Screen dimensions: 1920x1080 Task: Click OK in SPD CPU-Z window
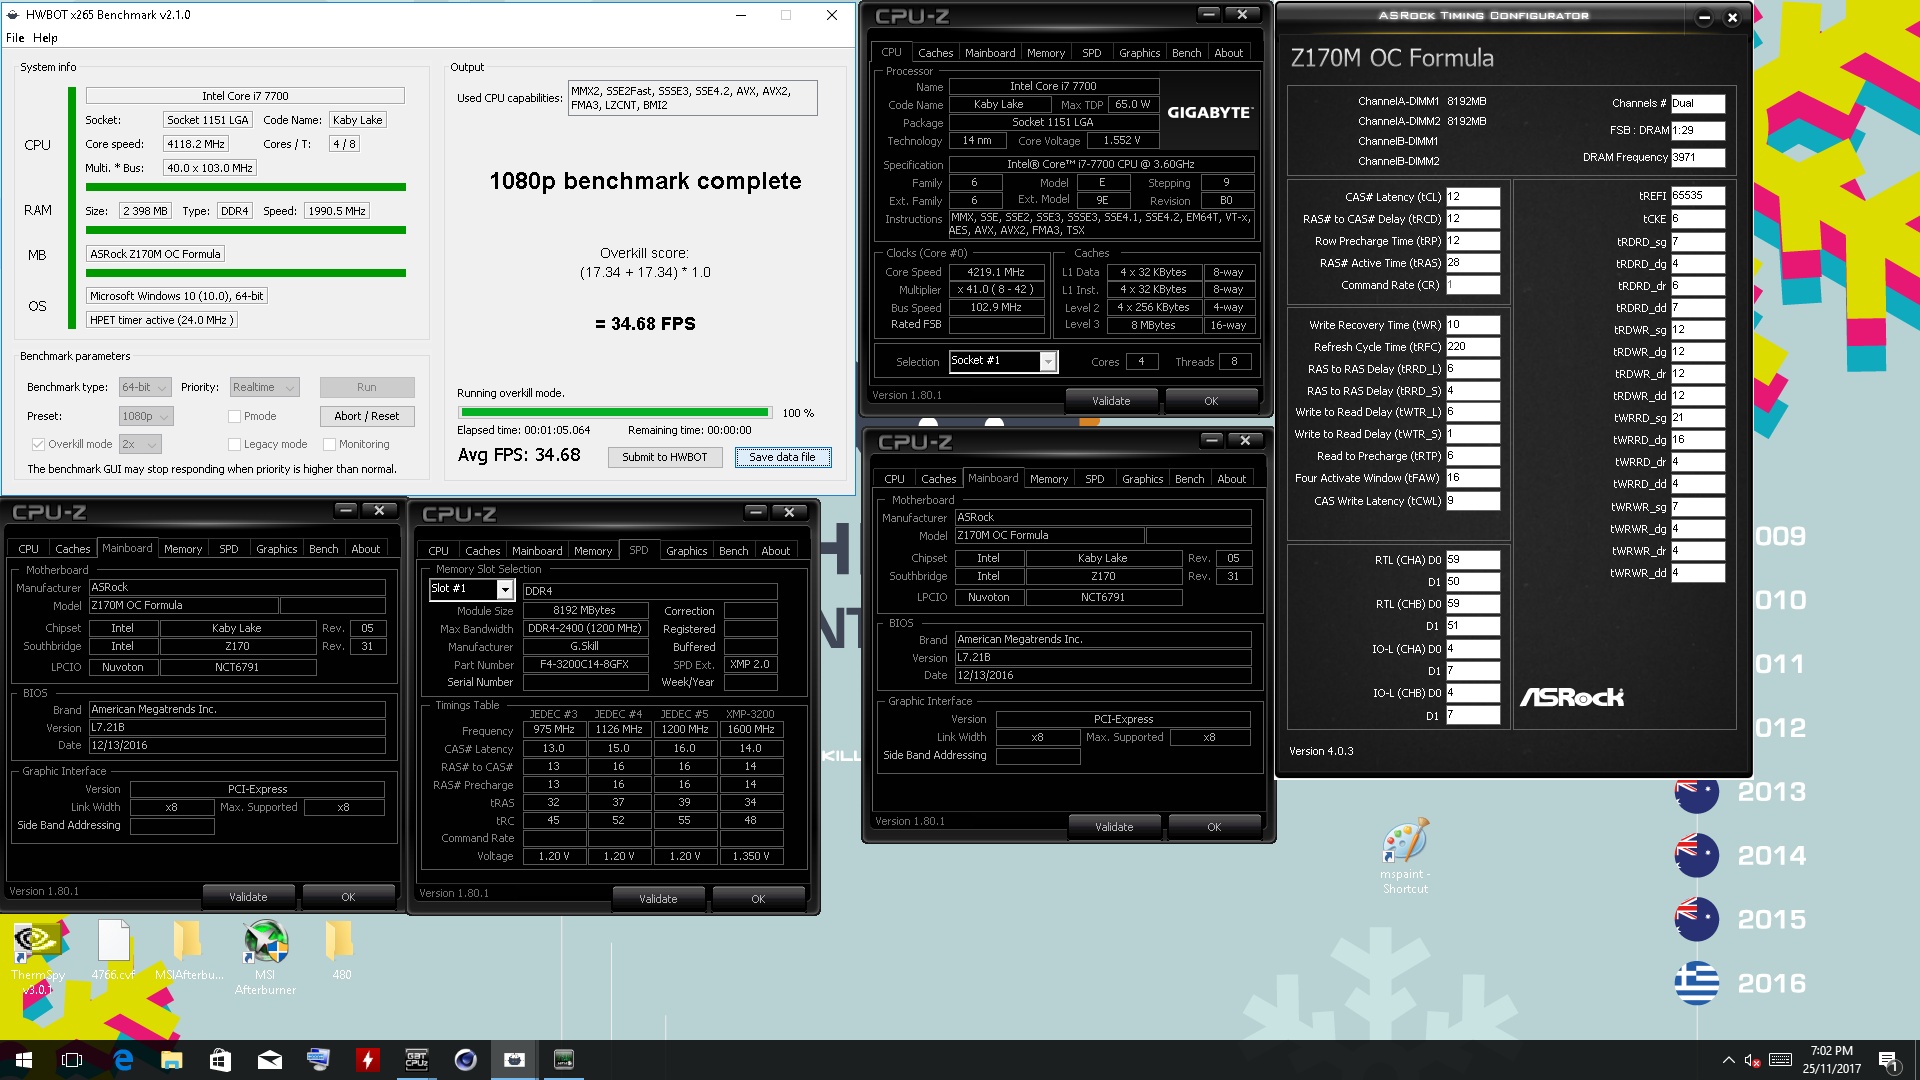click(758, 899)
